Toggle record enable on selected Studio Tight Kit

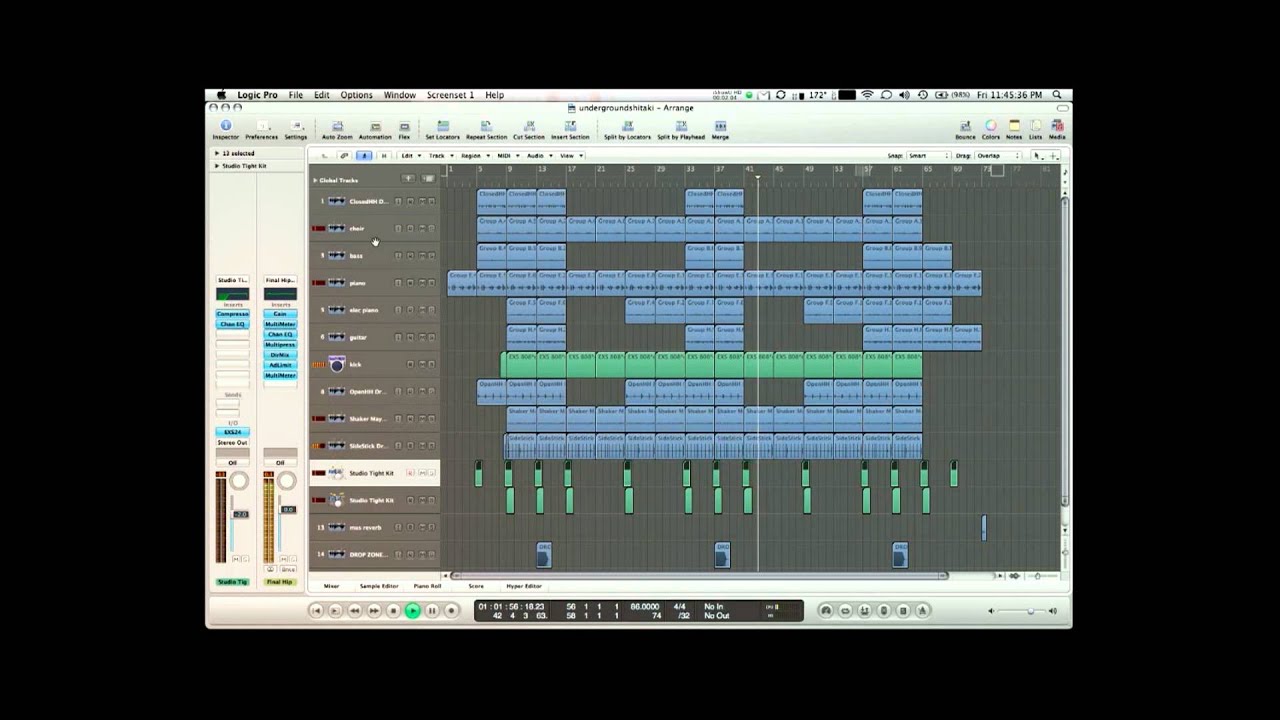[410, 473]
